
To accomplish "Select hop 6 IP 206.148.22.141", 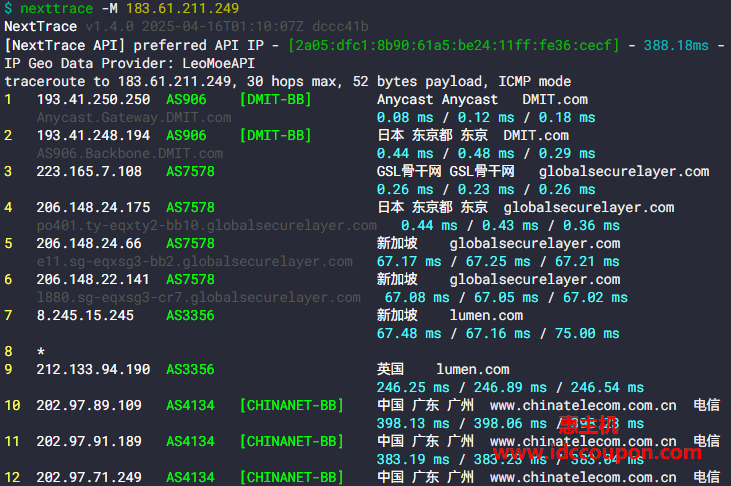I will point(93,279).
